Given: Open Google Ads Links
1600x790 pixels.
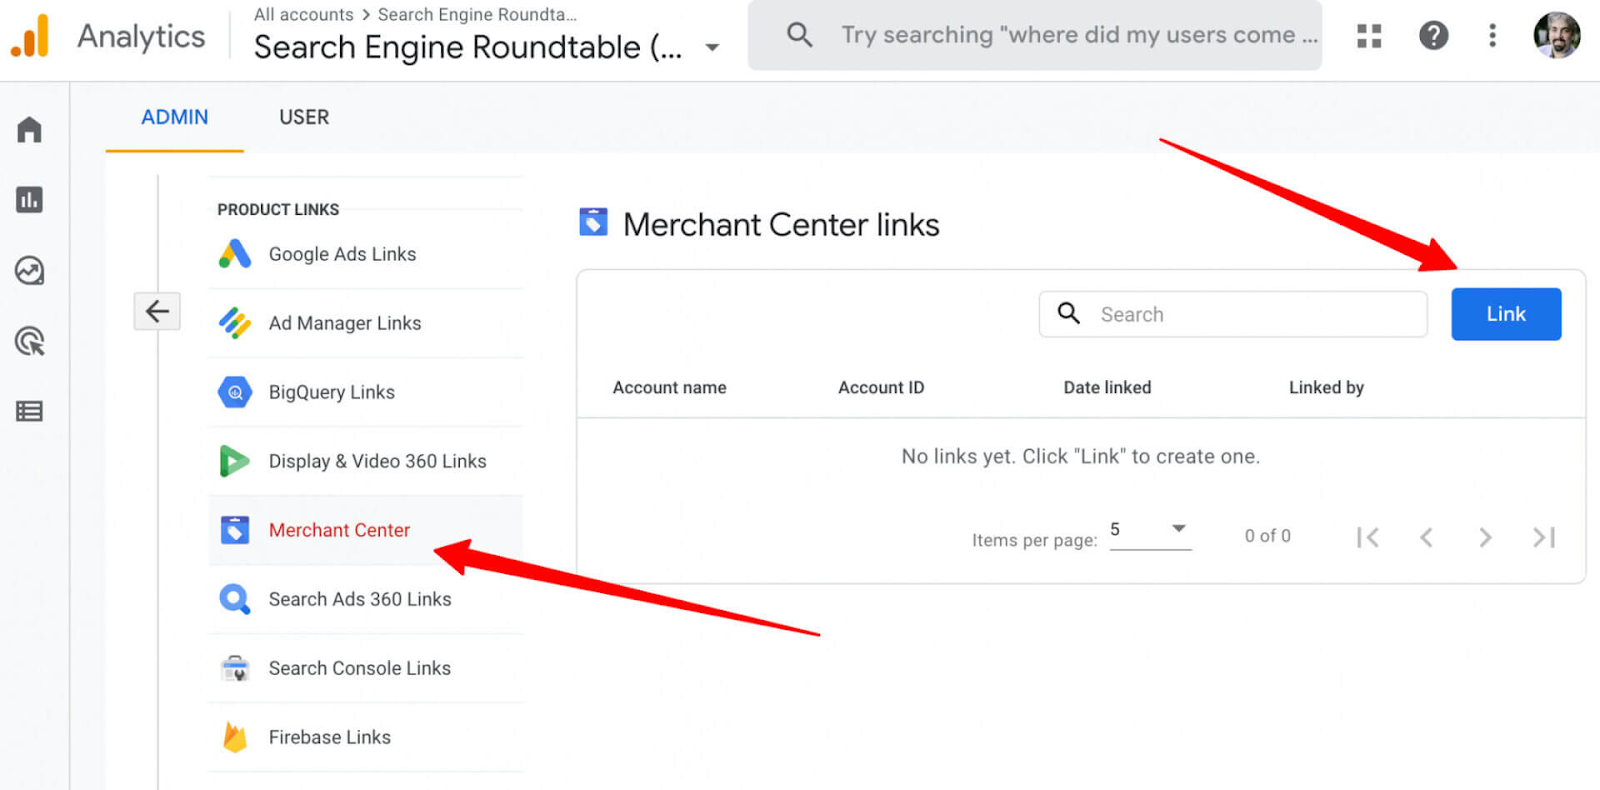Looking at the screenshot, I should 342,254.
